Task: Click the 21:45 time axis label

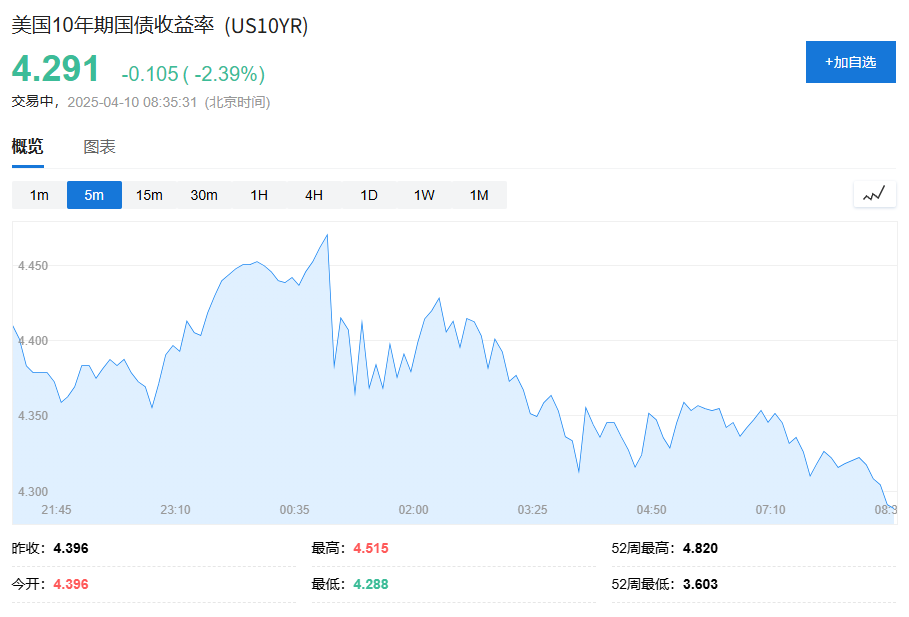Action: click(x=56, y=510)
